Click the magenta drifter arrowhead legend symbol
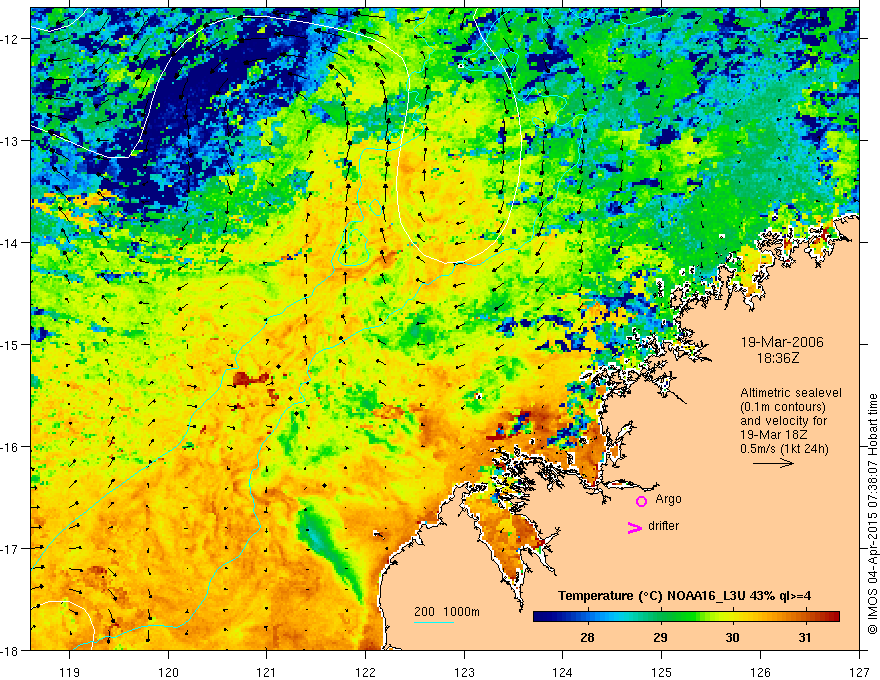The image size is (880, 680). point(634,527)
